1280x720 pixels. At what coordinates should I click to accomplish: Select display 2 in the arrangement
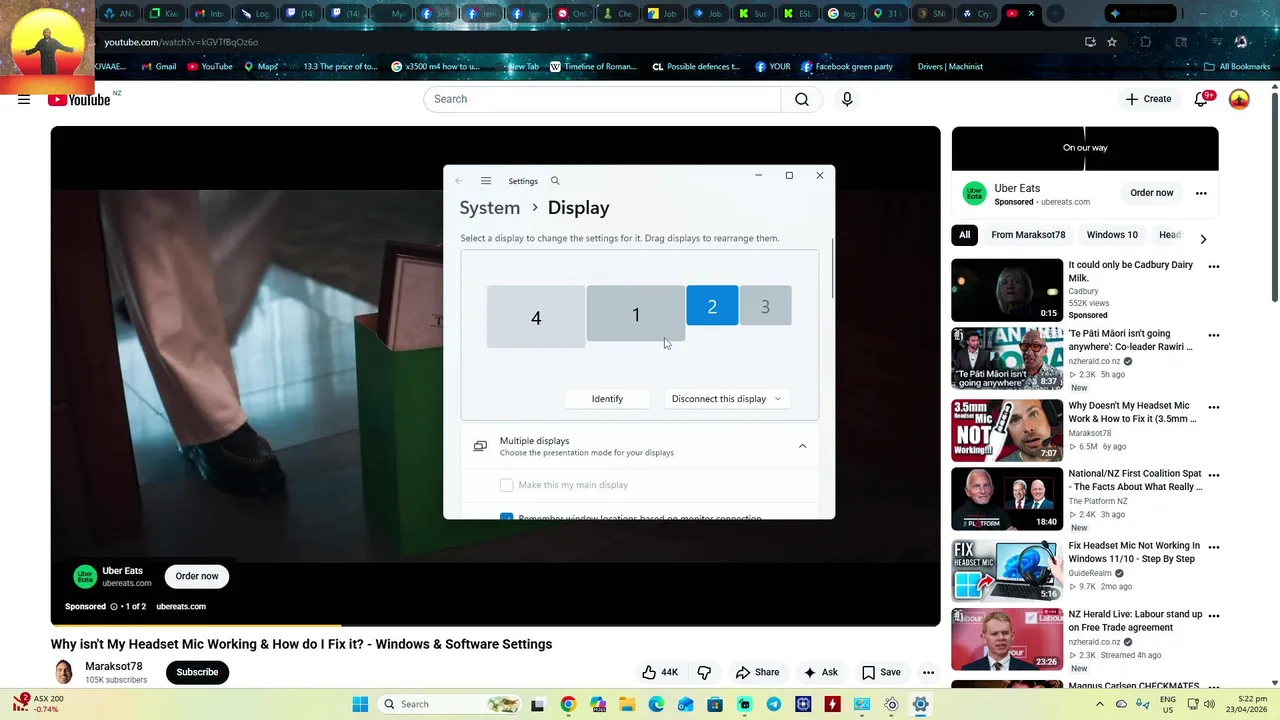712,306
